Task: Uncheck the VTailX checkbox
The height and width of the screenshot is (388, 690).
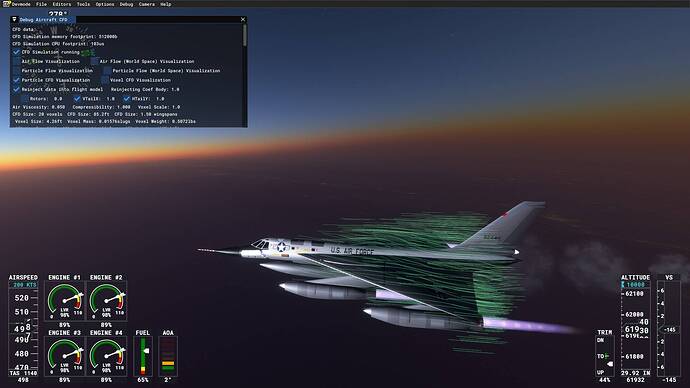Action: click(x=77, y=99)
